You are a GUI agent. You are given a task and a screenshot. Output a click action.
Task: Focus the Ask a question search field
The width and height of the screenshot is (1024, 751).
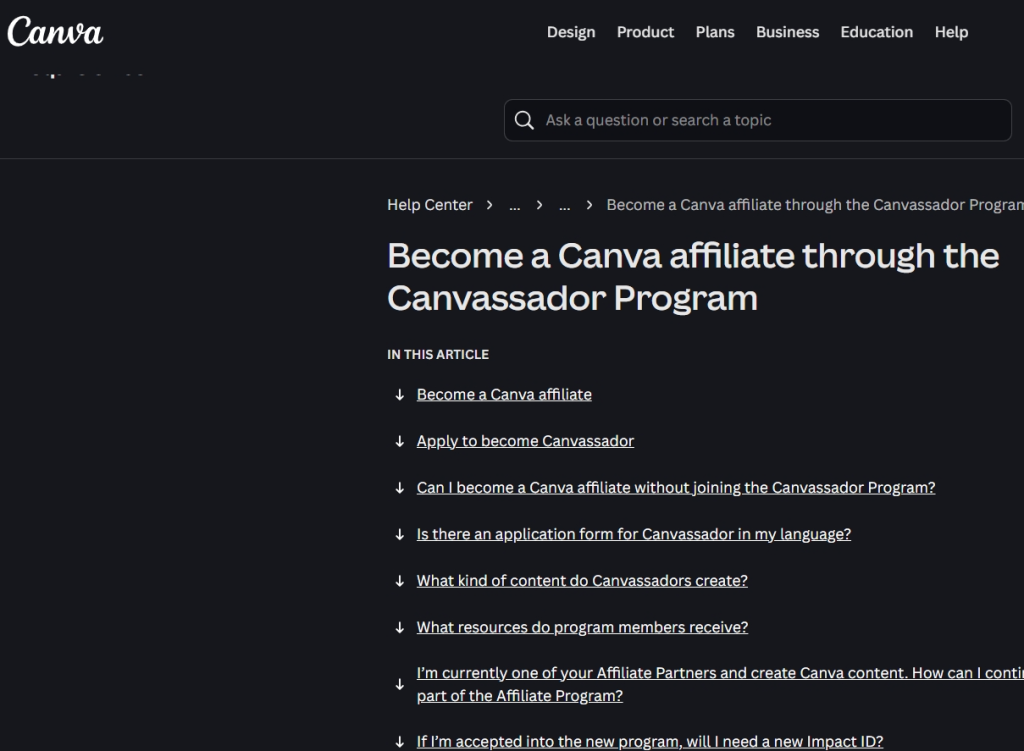[758, 120]
